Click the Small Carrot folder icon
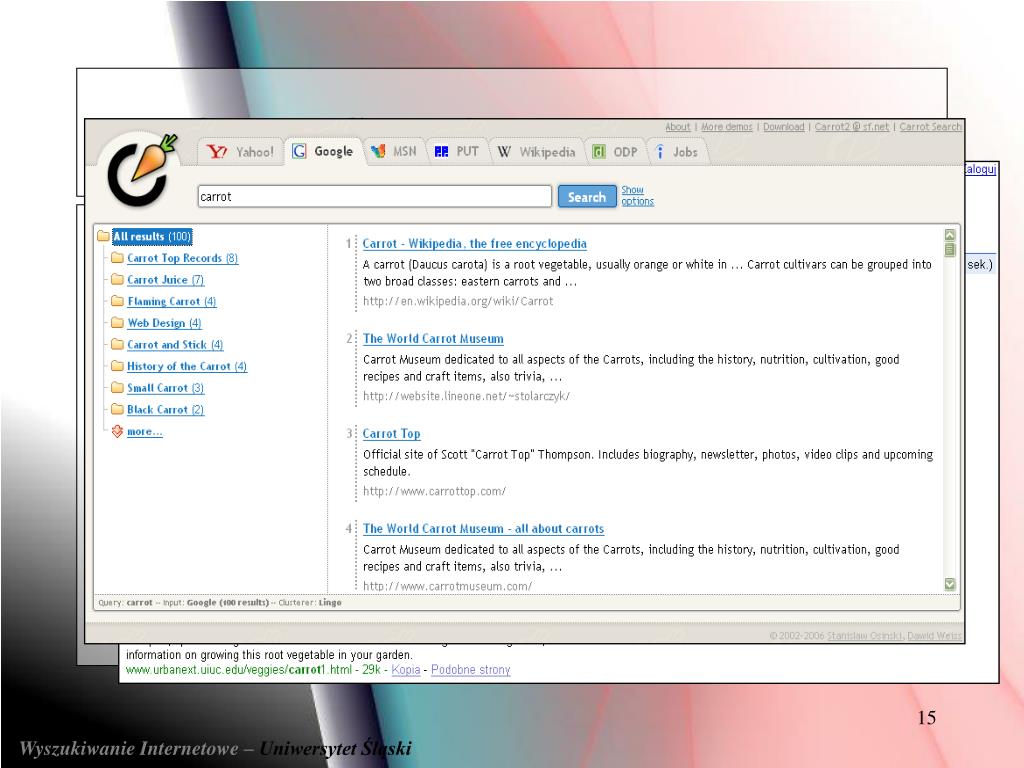1024x768 pixels. [118, 387]
